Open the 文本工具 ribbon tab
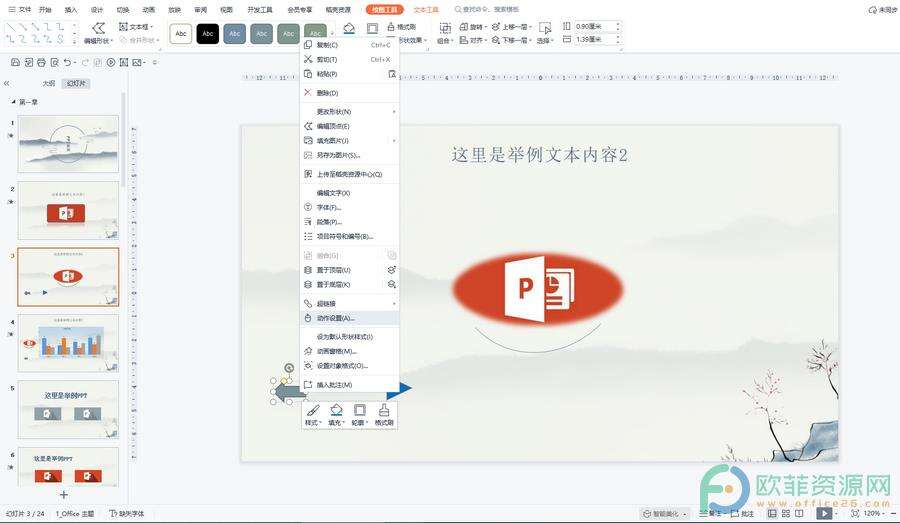 426,9
